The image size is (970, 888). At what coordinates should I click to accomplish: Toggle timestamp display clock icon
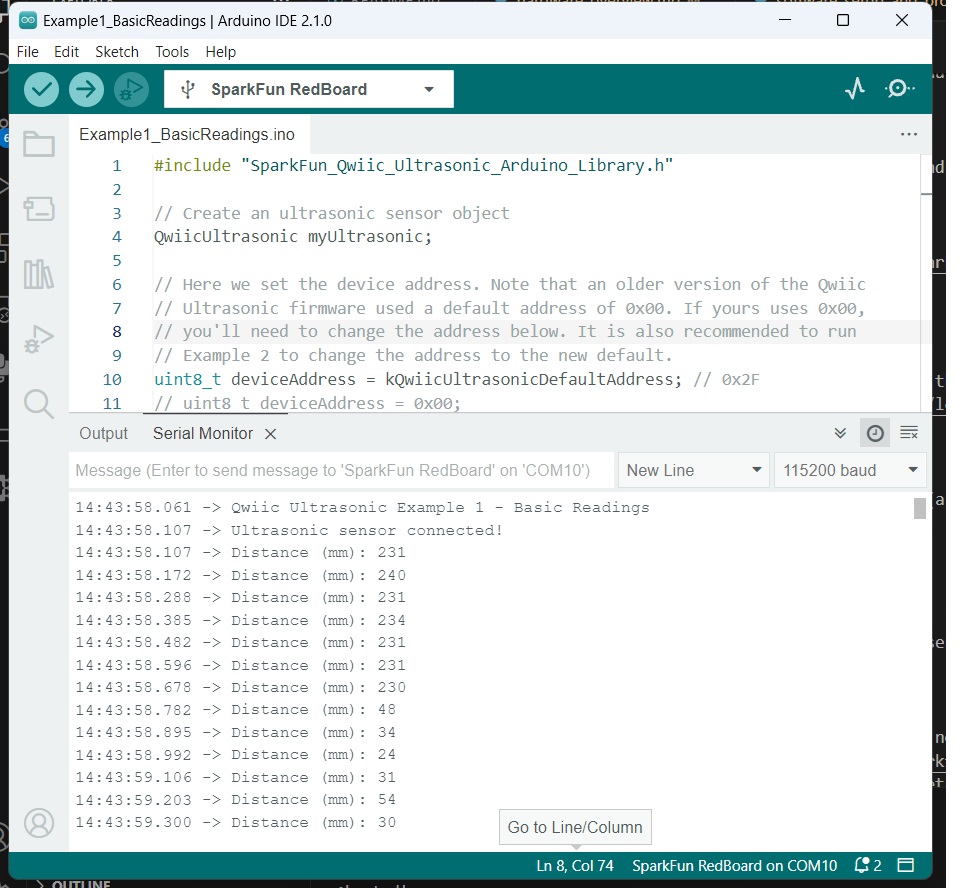click(875, 433)
